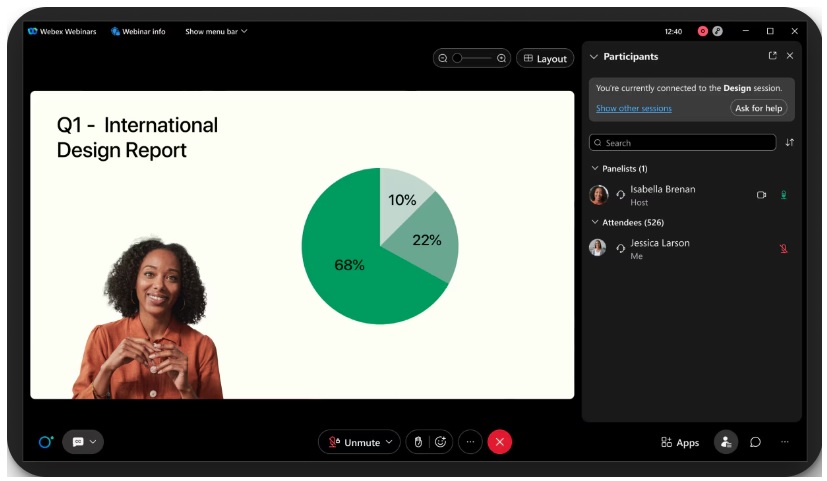Toggle the Participants panel button

(726, 442)
